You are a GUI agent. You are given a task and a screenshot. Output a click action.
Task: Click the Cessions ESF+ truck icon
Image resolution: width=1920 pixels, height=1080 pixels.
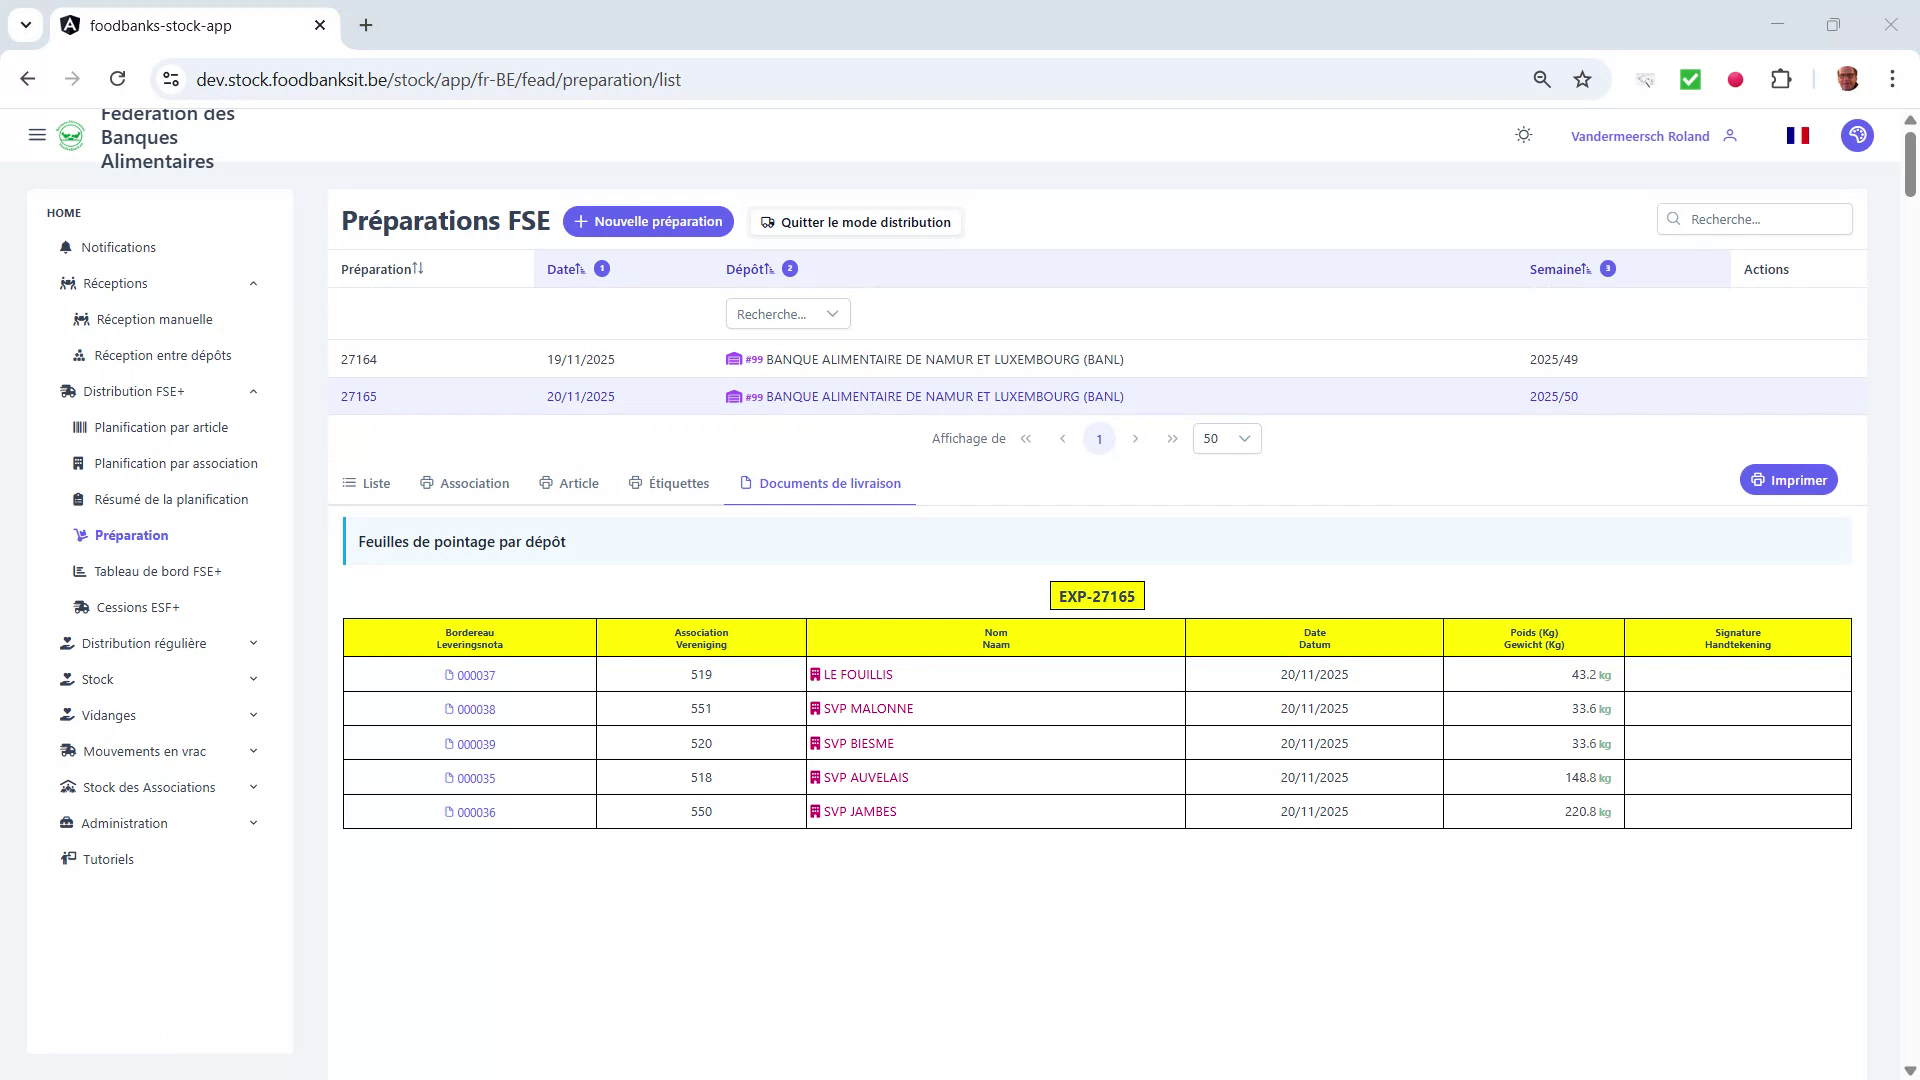[x=81, y=607]
